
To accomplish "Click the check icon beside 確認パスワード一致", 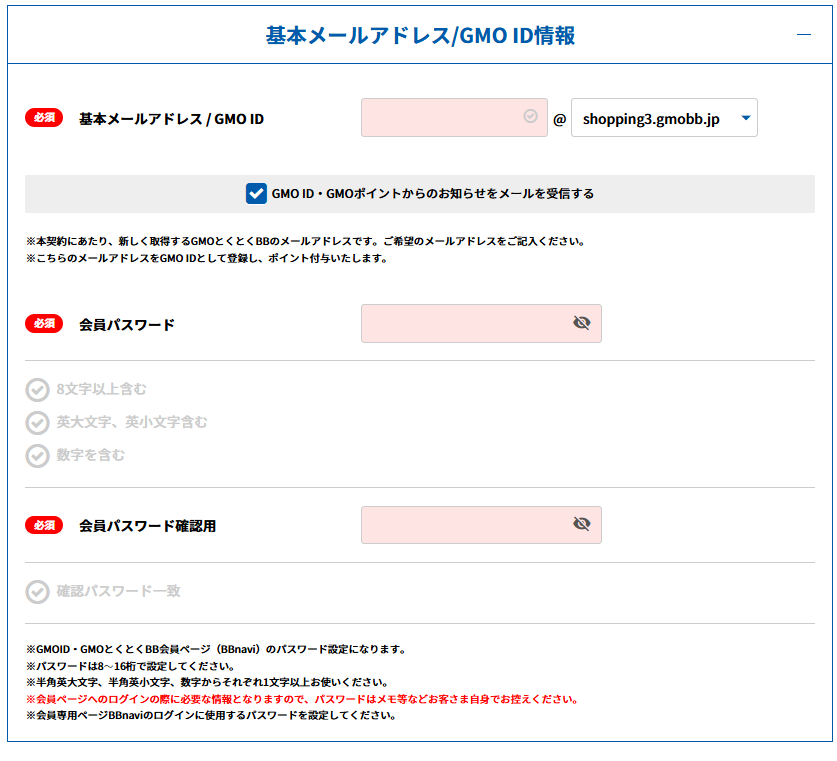I will (37, 592).
